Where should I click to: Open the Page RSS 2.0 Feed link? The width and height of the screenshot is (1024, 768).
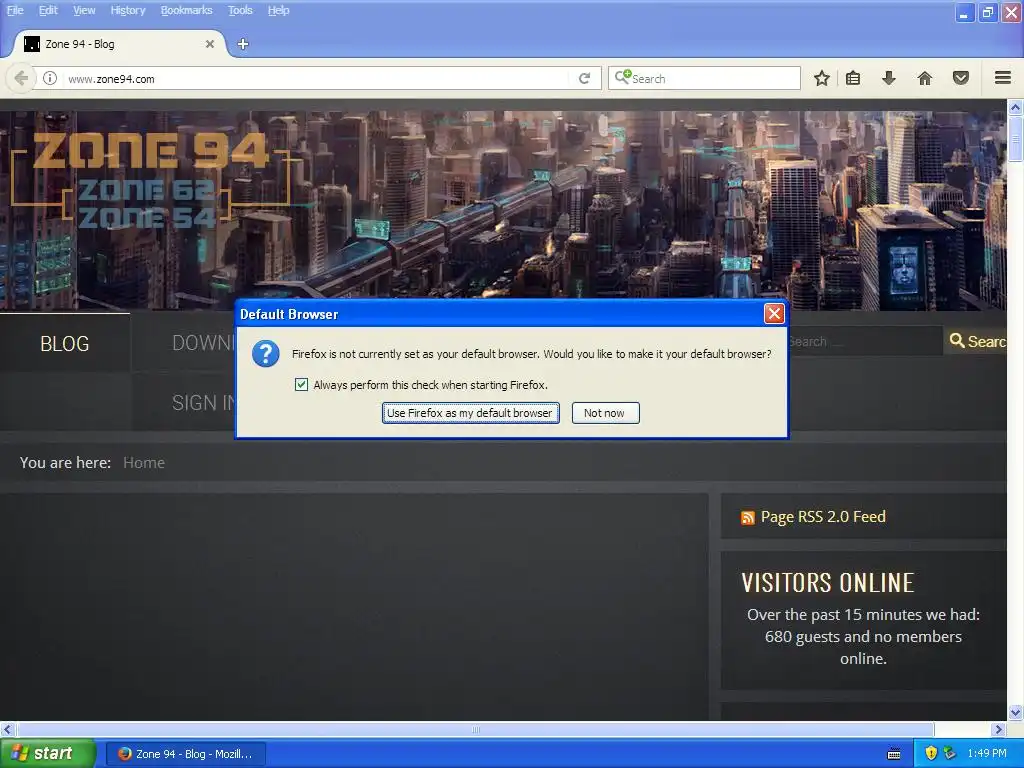pyautogui.click(x=823, y=517)
